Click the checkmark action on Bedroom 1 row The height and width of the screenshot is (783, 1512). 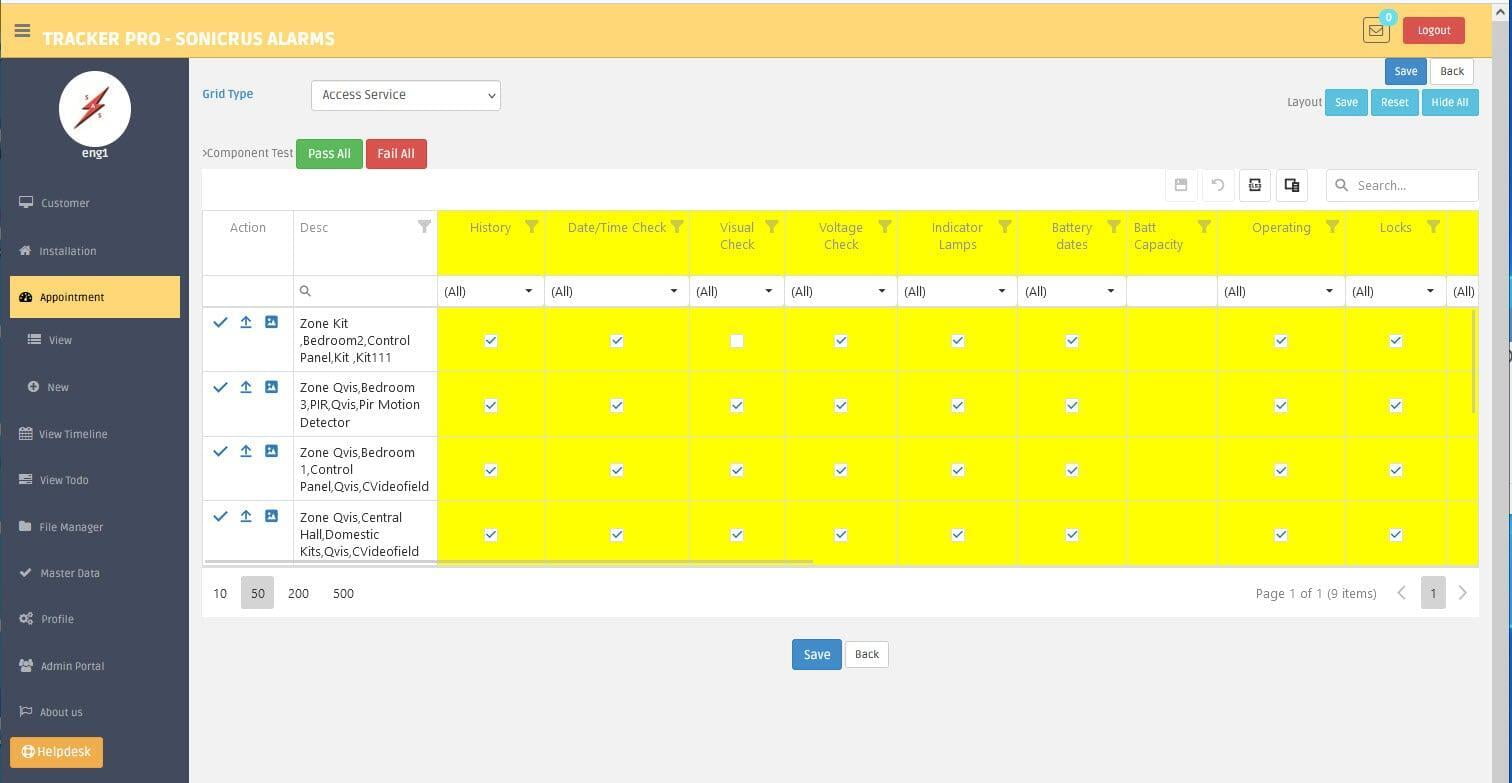[x=220, y=451]
